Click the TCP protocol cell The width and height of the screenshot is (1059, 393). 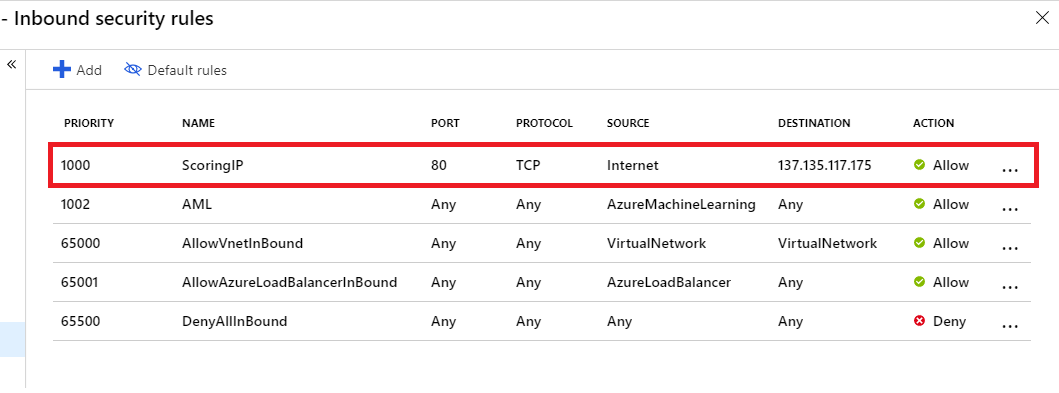[x=527, y=165]
